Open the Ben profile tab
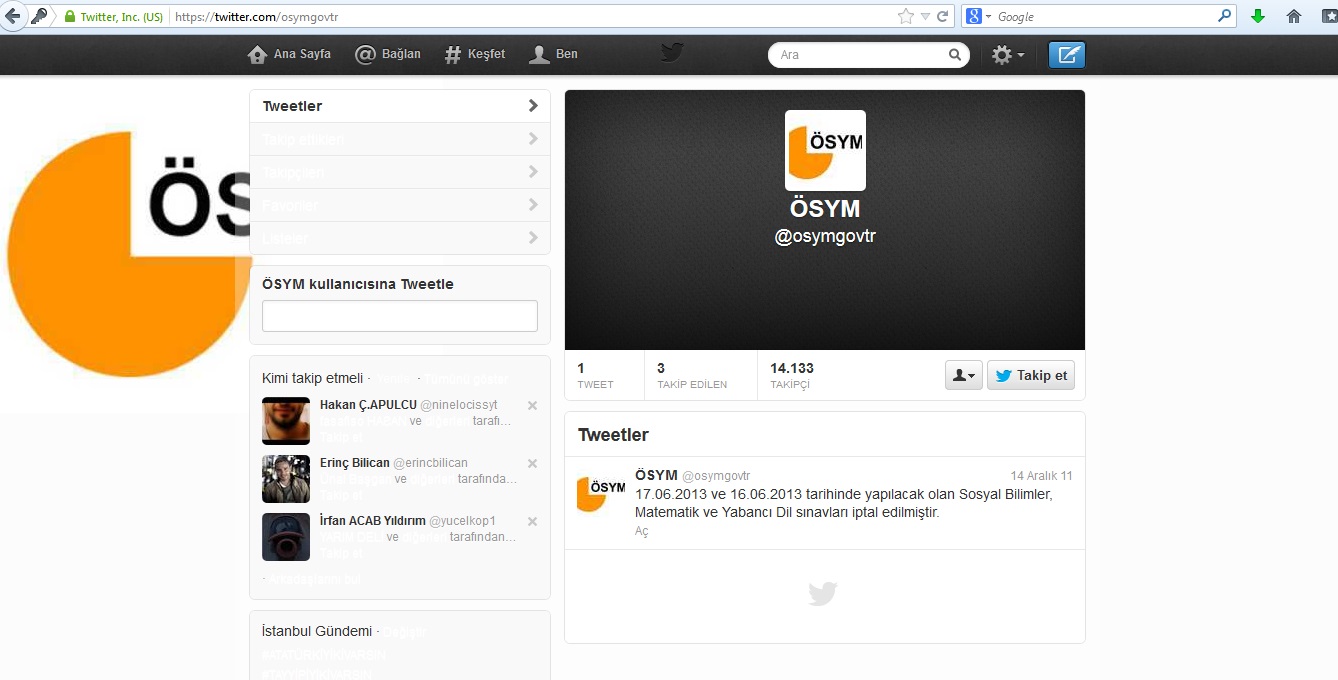Viewport: 1338px width, 680px height. coord(553,54)
